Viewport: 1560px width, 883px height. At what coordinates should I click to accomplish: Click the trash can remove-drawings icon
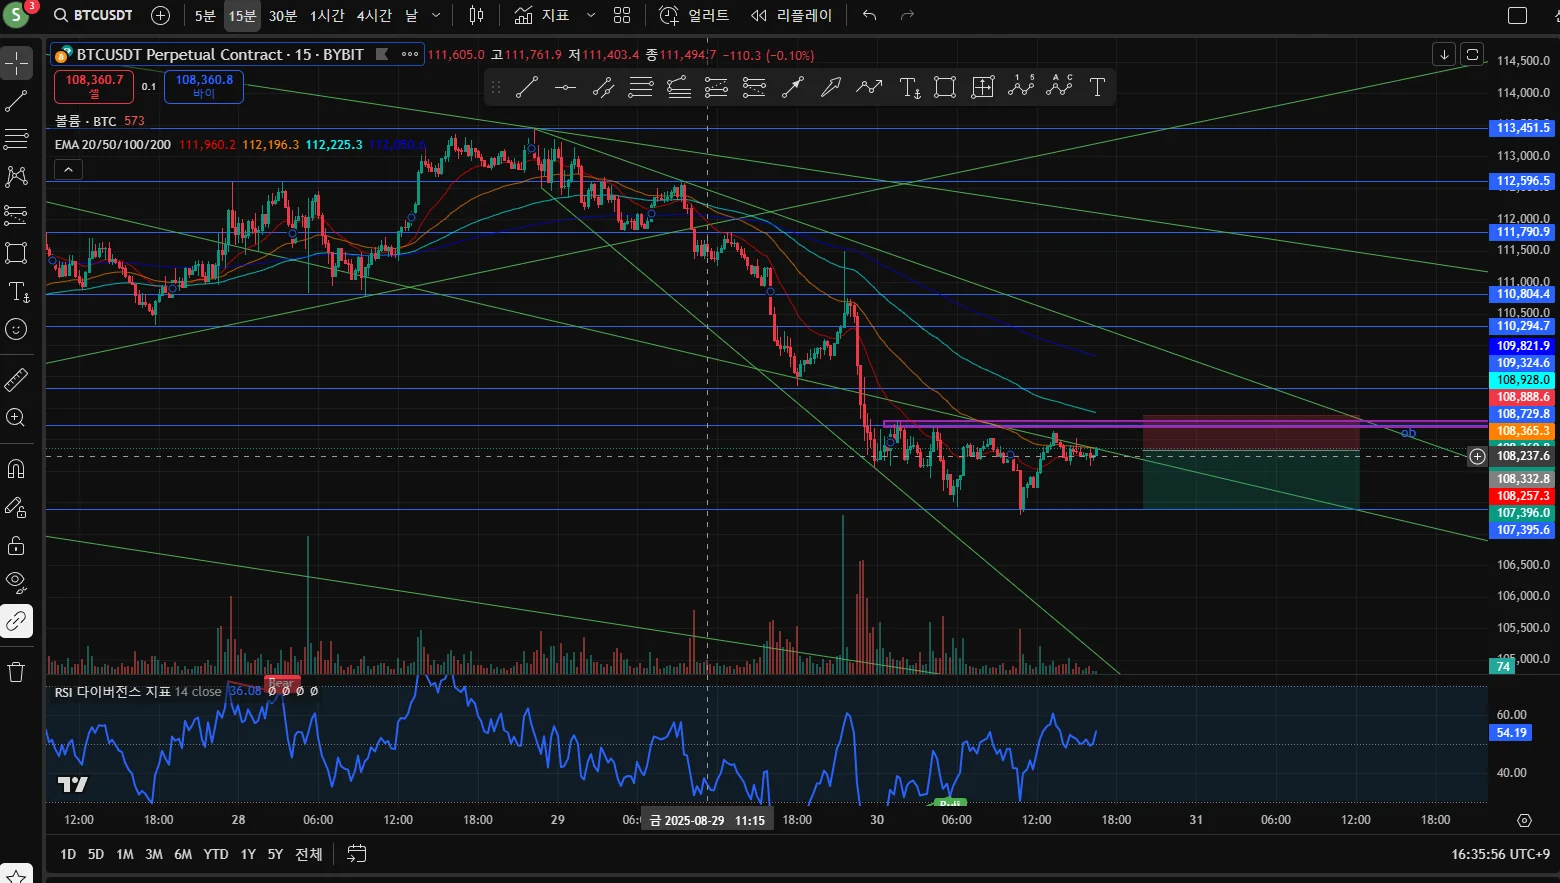coord(16,672)
